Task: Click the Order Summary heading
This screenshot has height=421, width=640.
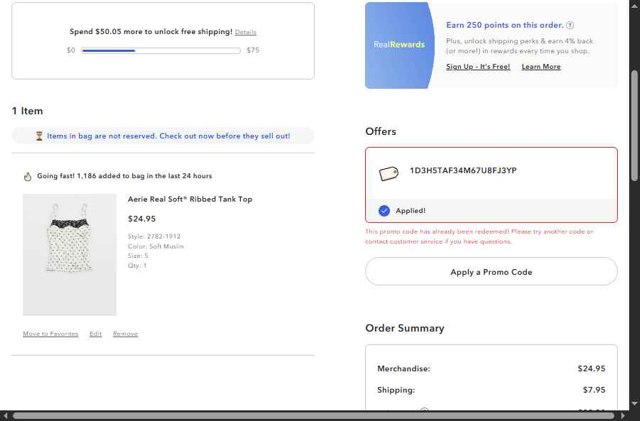Action: (404, 328)
